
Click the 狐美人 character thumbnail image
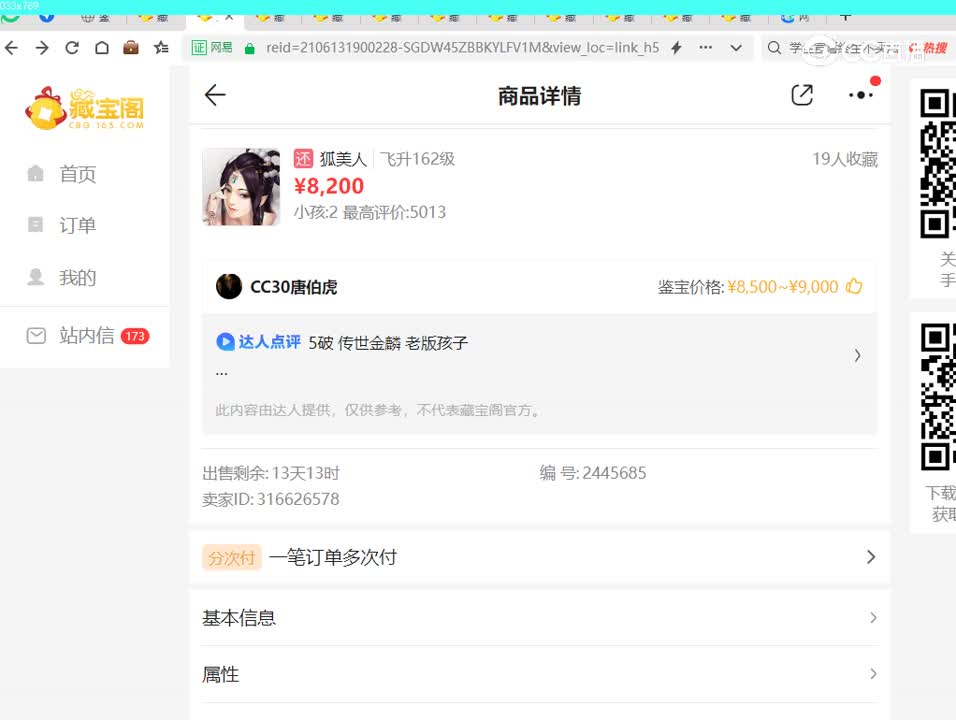click(241, 187)
